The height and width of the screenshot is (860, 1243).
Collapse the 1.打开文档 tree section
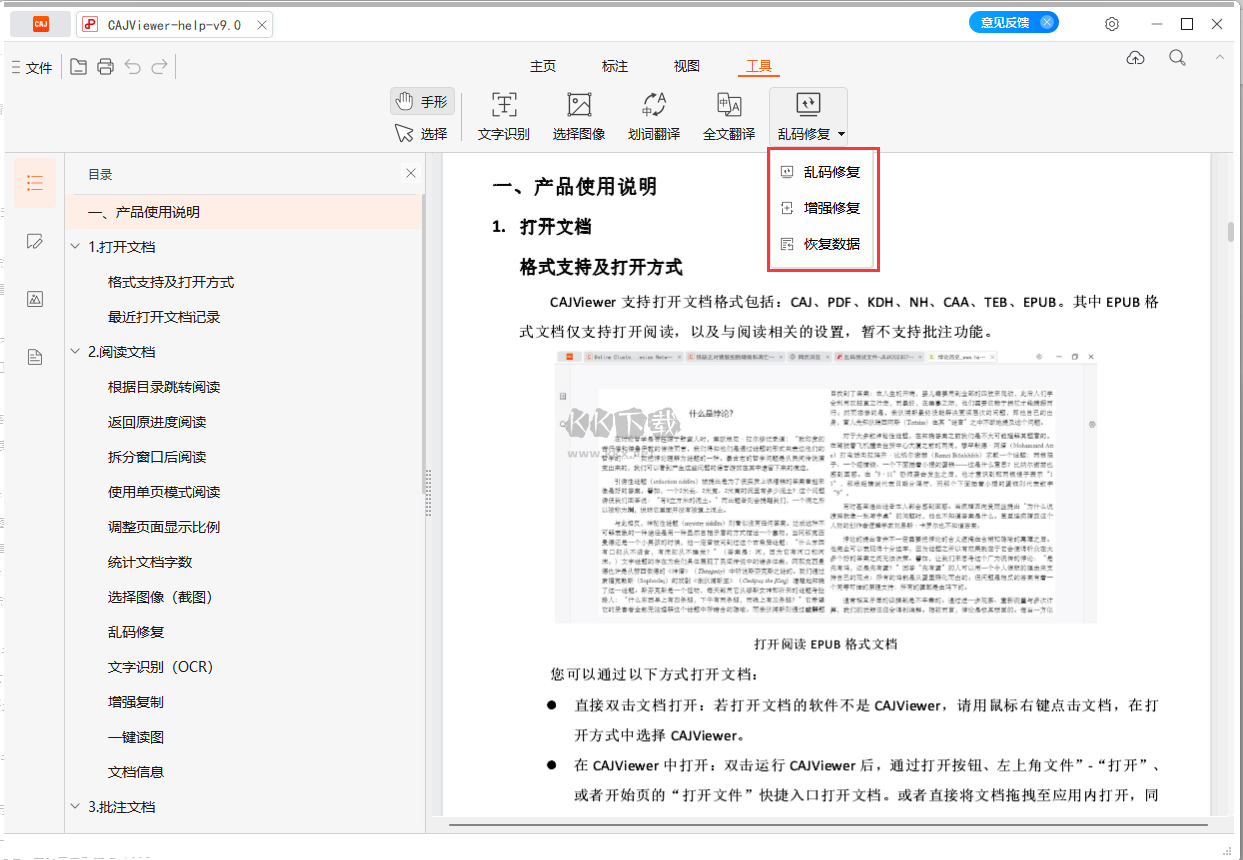76,247
